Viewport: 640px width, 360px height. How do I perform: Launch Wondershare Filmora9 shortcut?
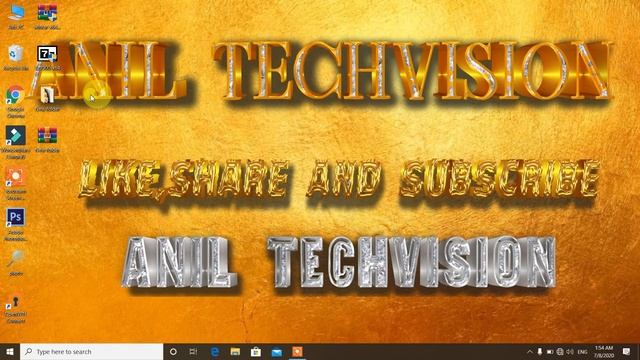16,142
